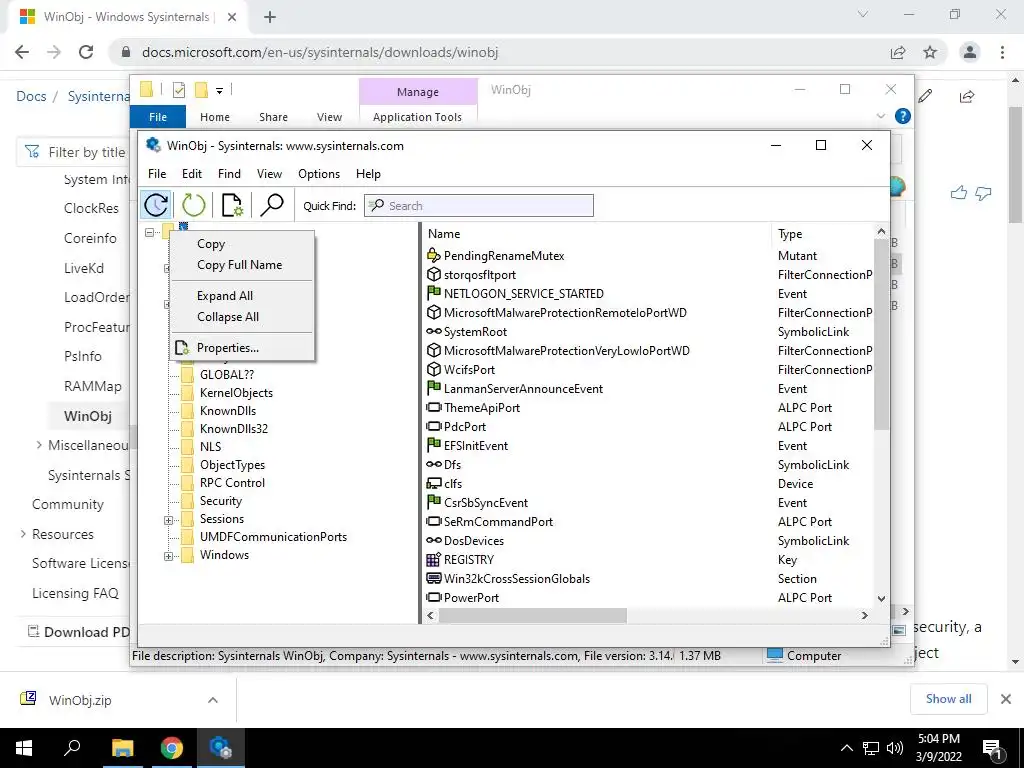Choose Copy Full Name in context menu
The image size is (1024, 768).
coord(240,264)
